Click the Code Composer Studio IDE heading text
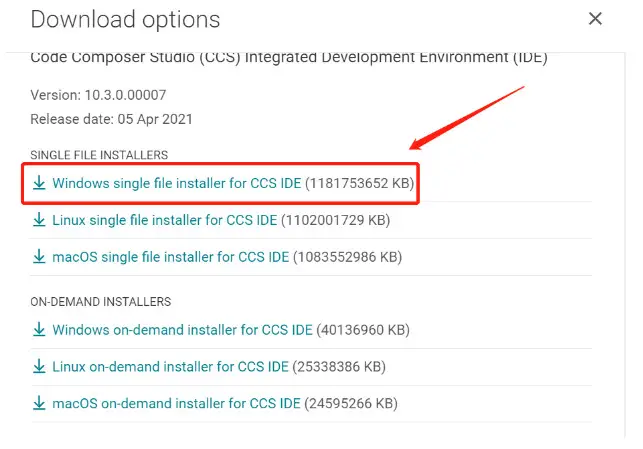This screenshot has width=643, height=449. 288,58
